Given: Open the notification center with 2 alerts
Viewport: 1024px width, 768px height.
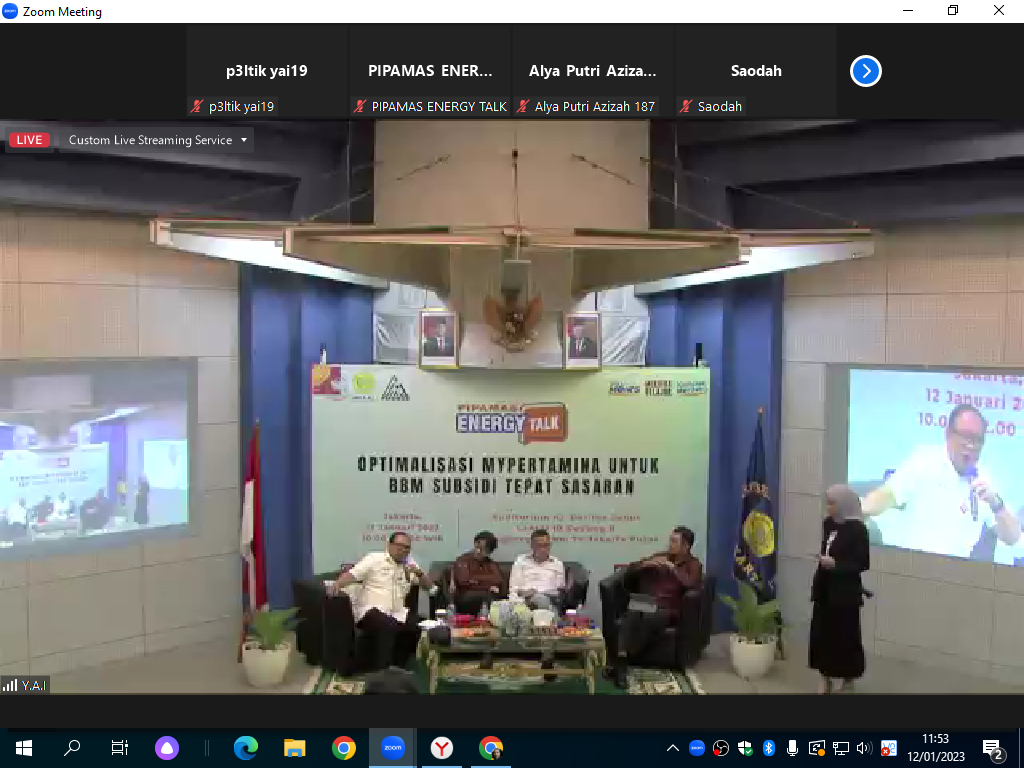Looking at the screenshot, I should coord(992,749).
